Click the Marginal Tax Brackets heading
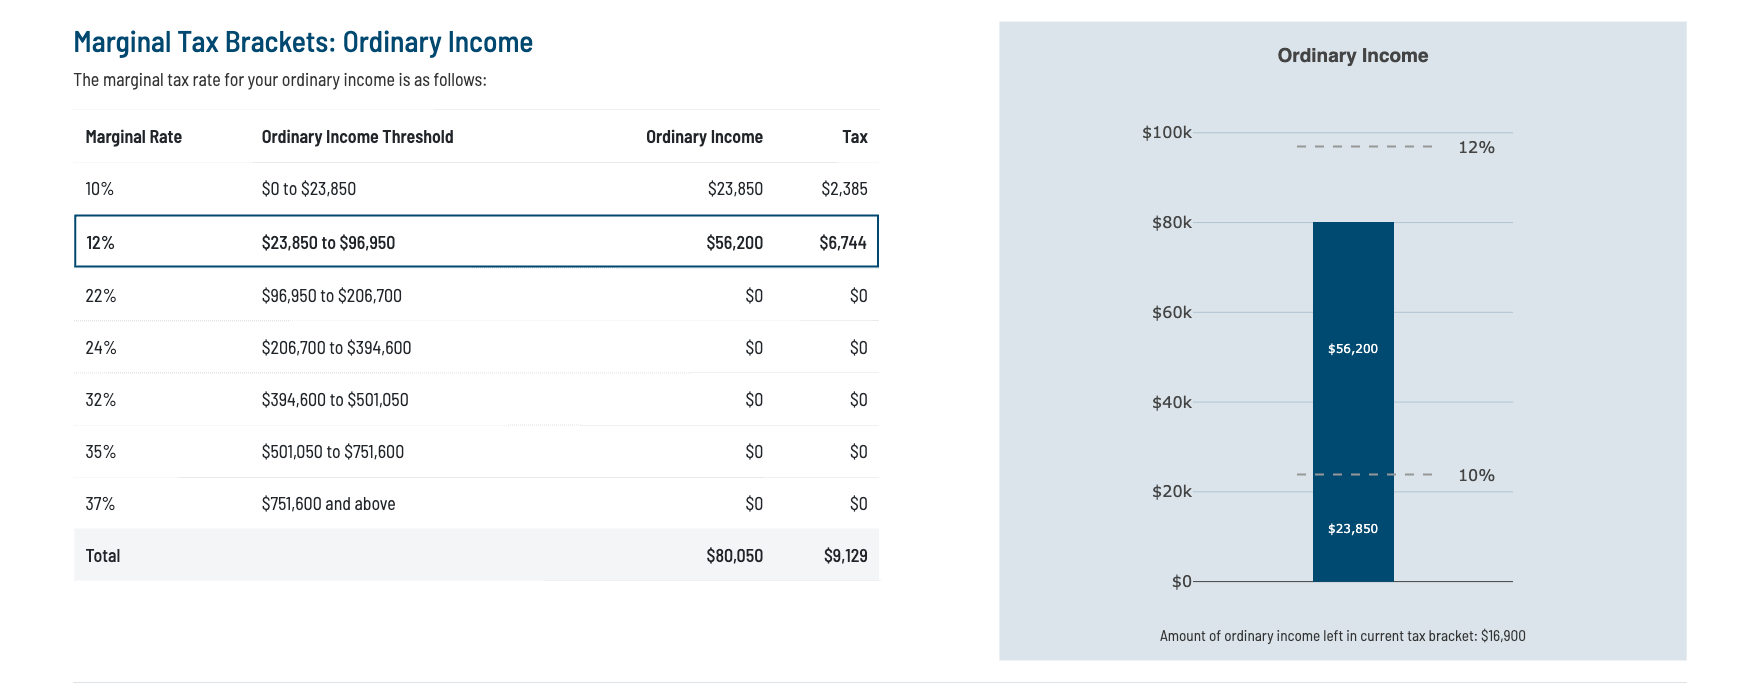 (303, 42)
